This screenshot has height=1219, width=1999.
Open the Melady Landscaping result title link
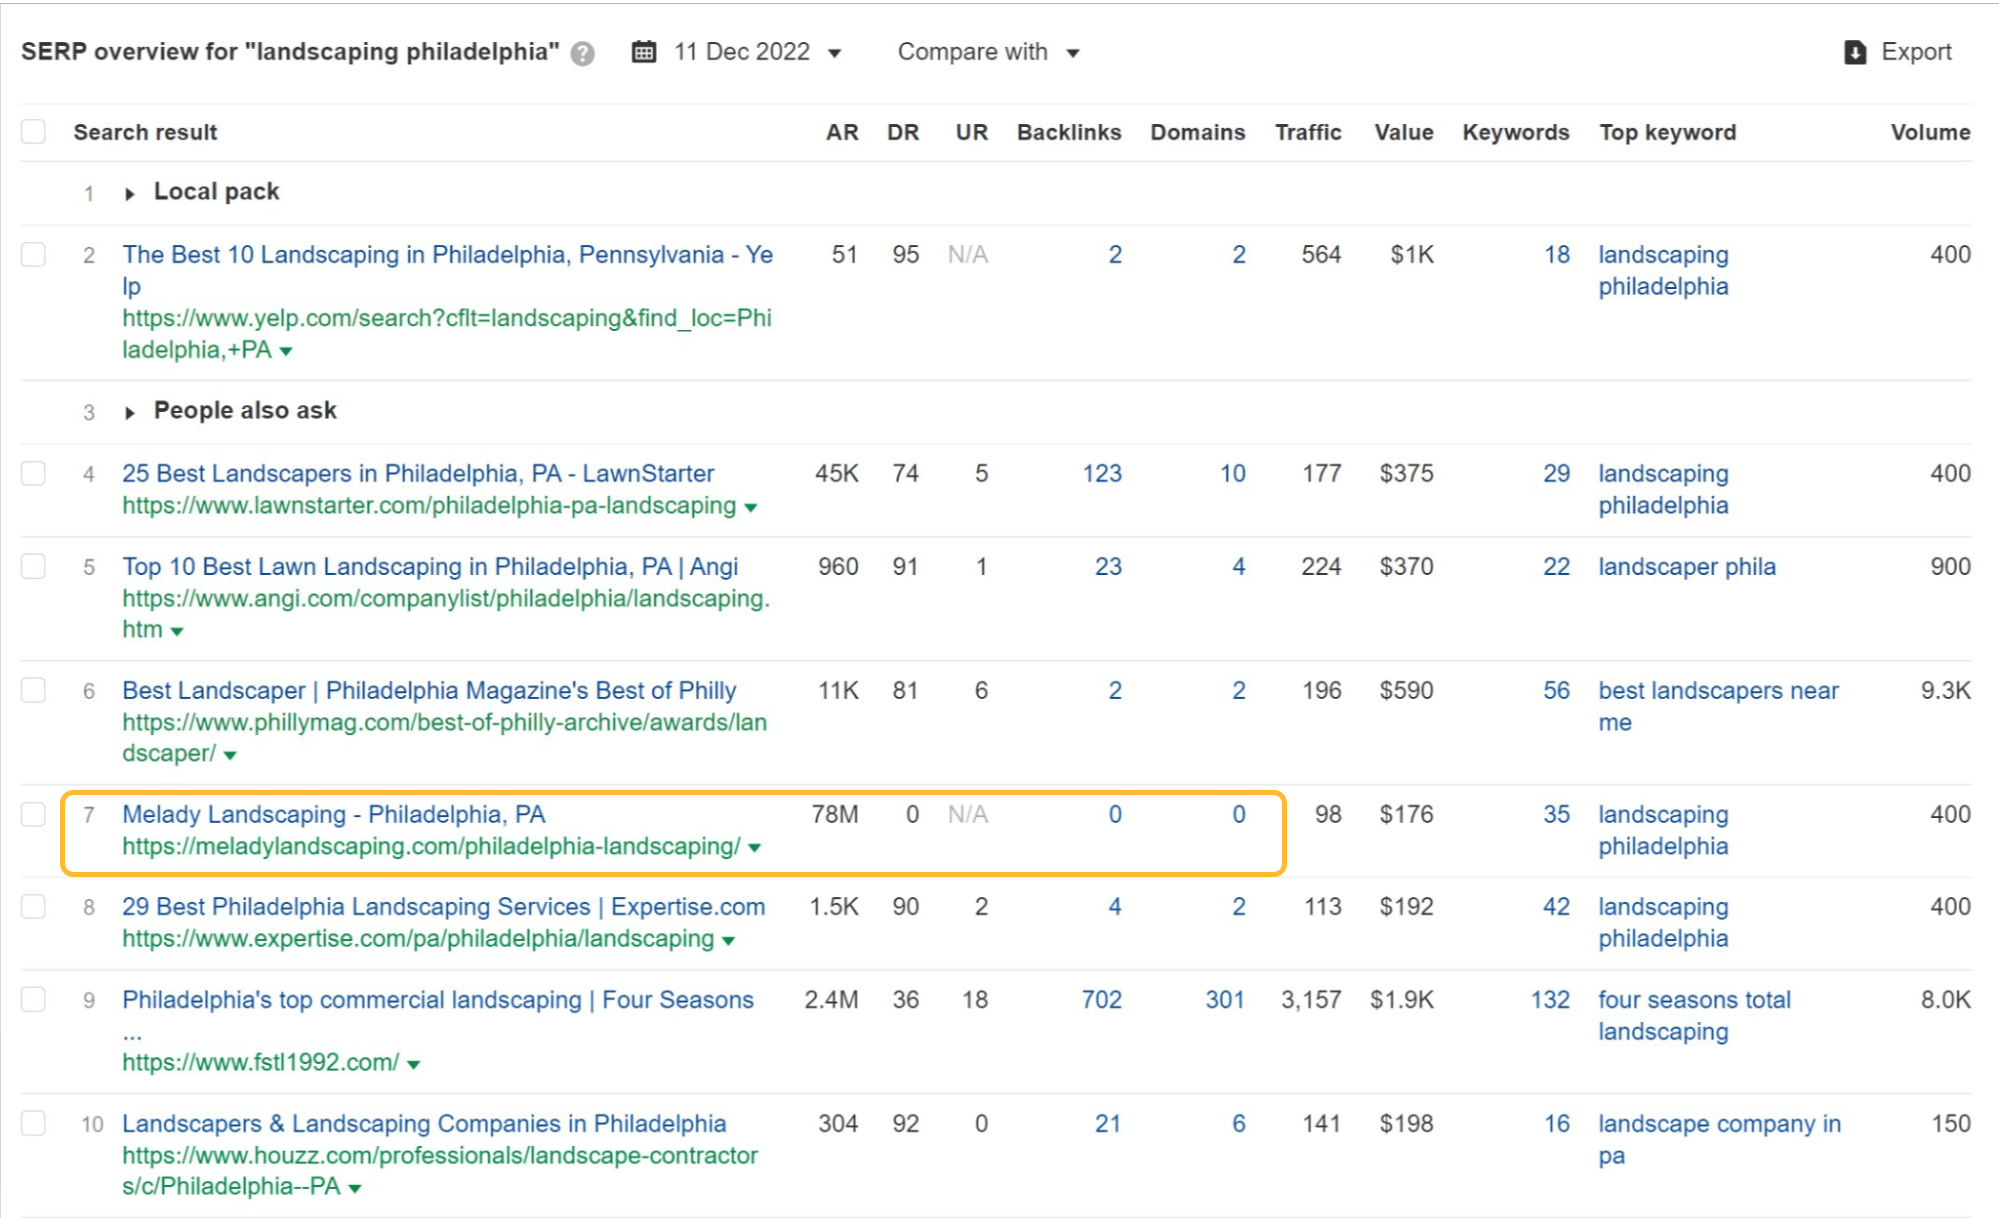pos(334,814)
